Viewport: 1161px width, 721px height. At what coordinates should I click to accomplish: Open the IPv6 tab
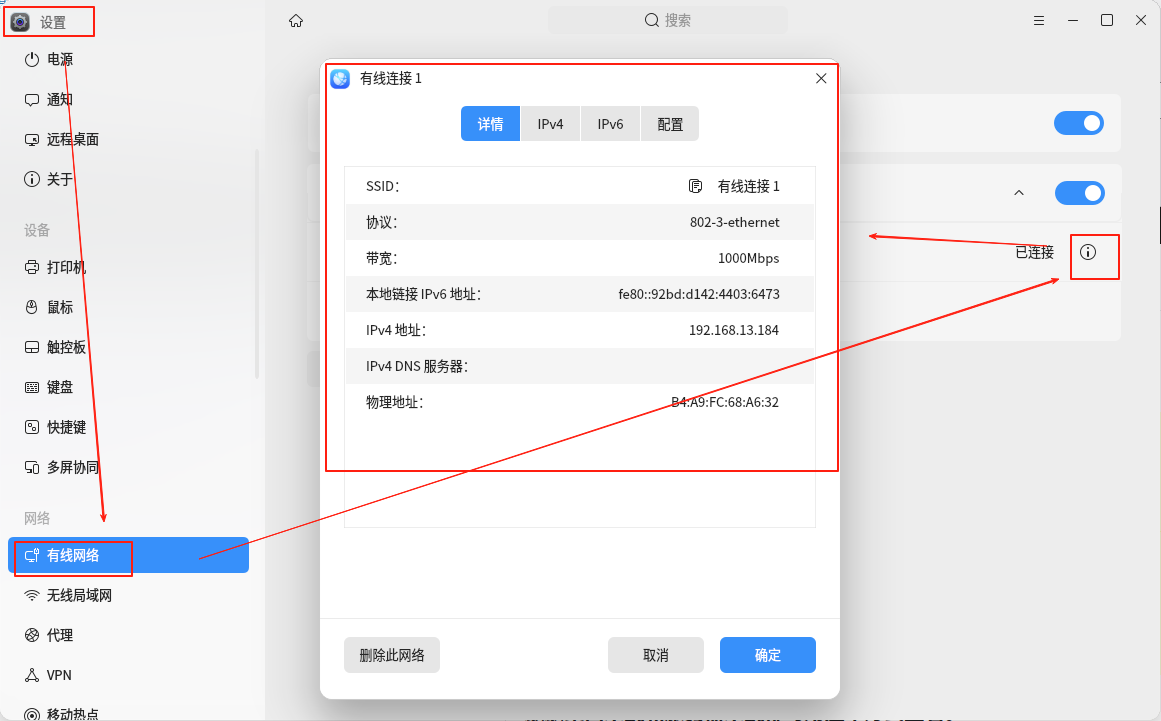[x=610, y=124]
